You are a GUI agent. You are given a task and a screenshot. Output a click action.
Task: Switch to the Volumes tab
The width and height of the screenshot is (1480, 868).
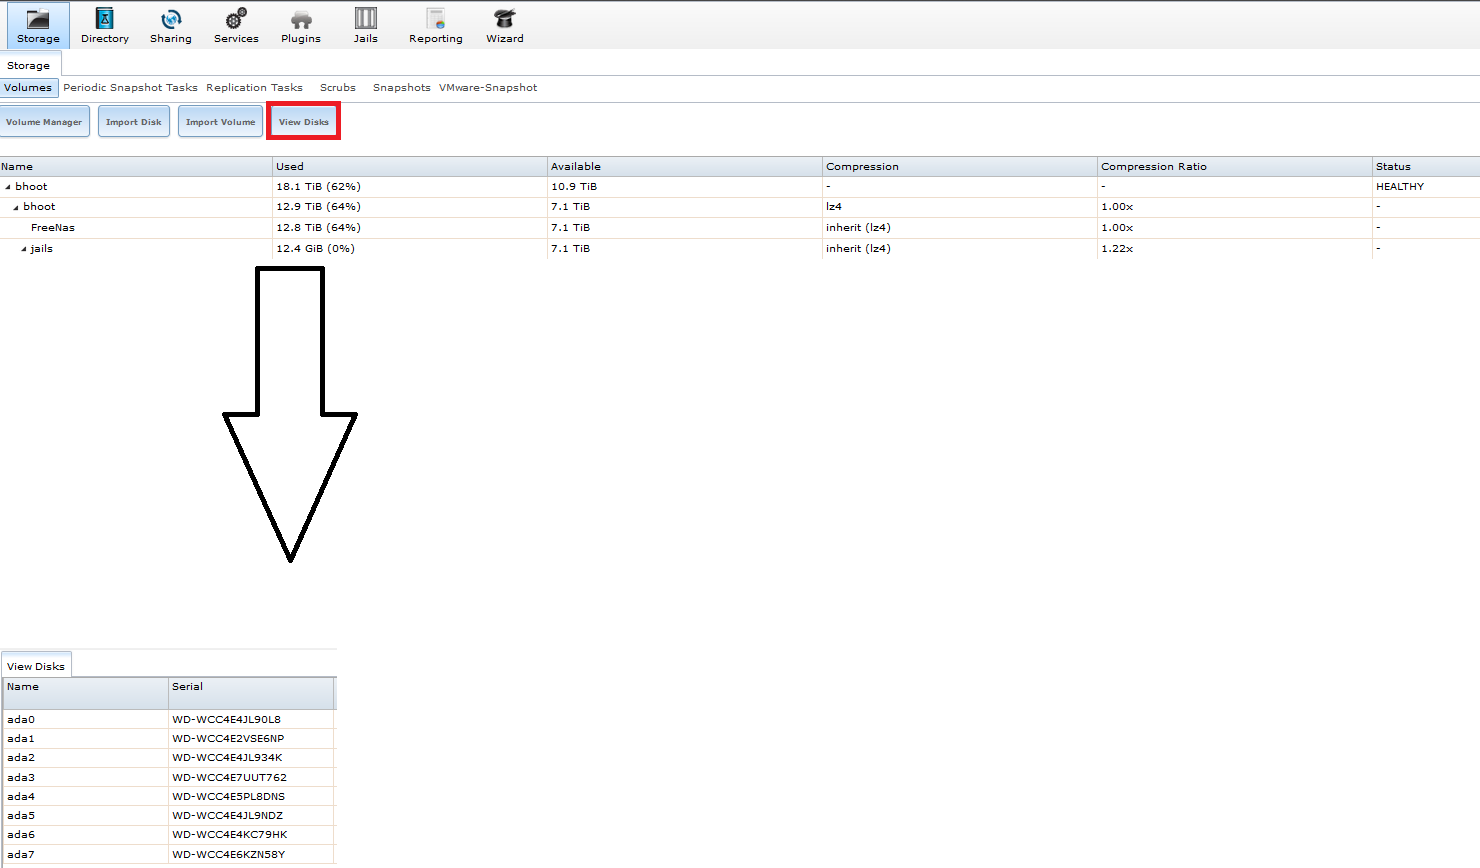tap(28, 88)
